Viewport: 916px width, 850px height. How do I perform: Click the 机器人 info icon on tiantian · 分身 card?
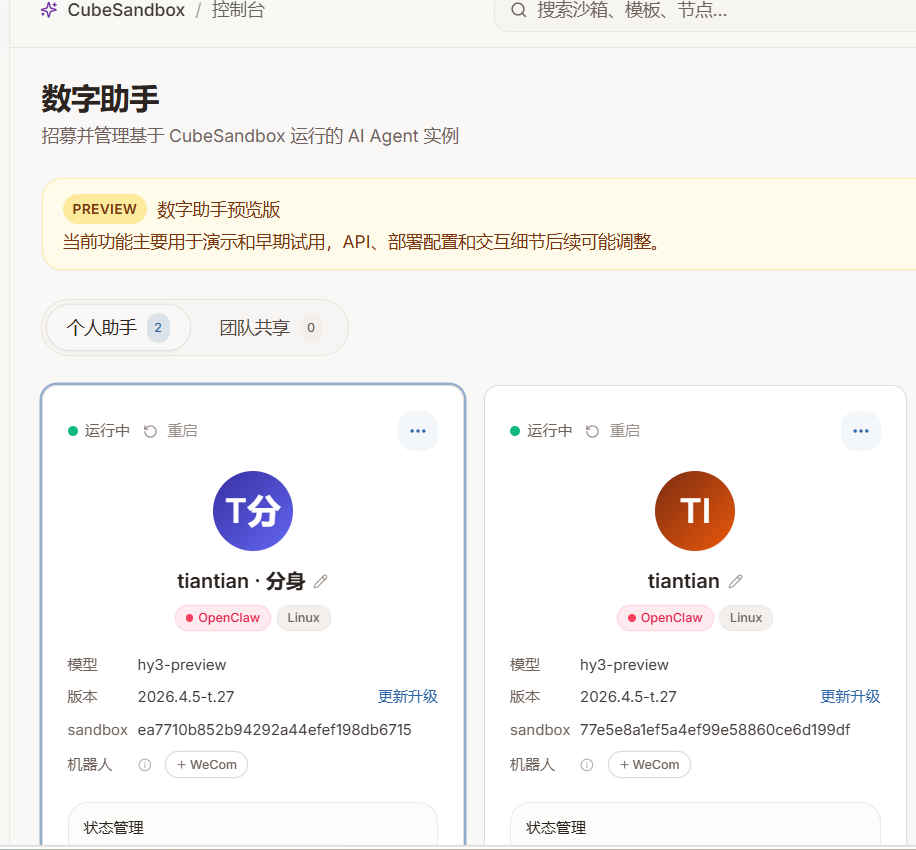[145, 765]
